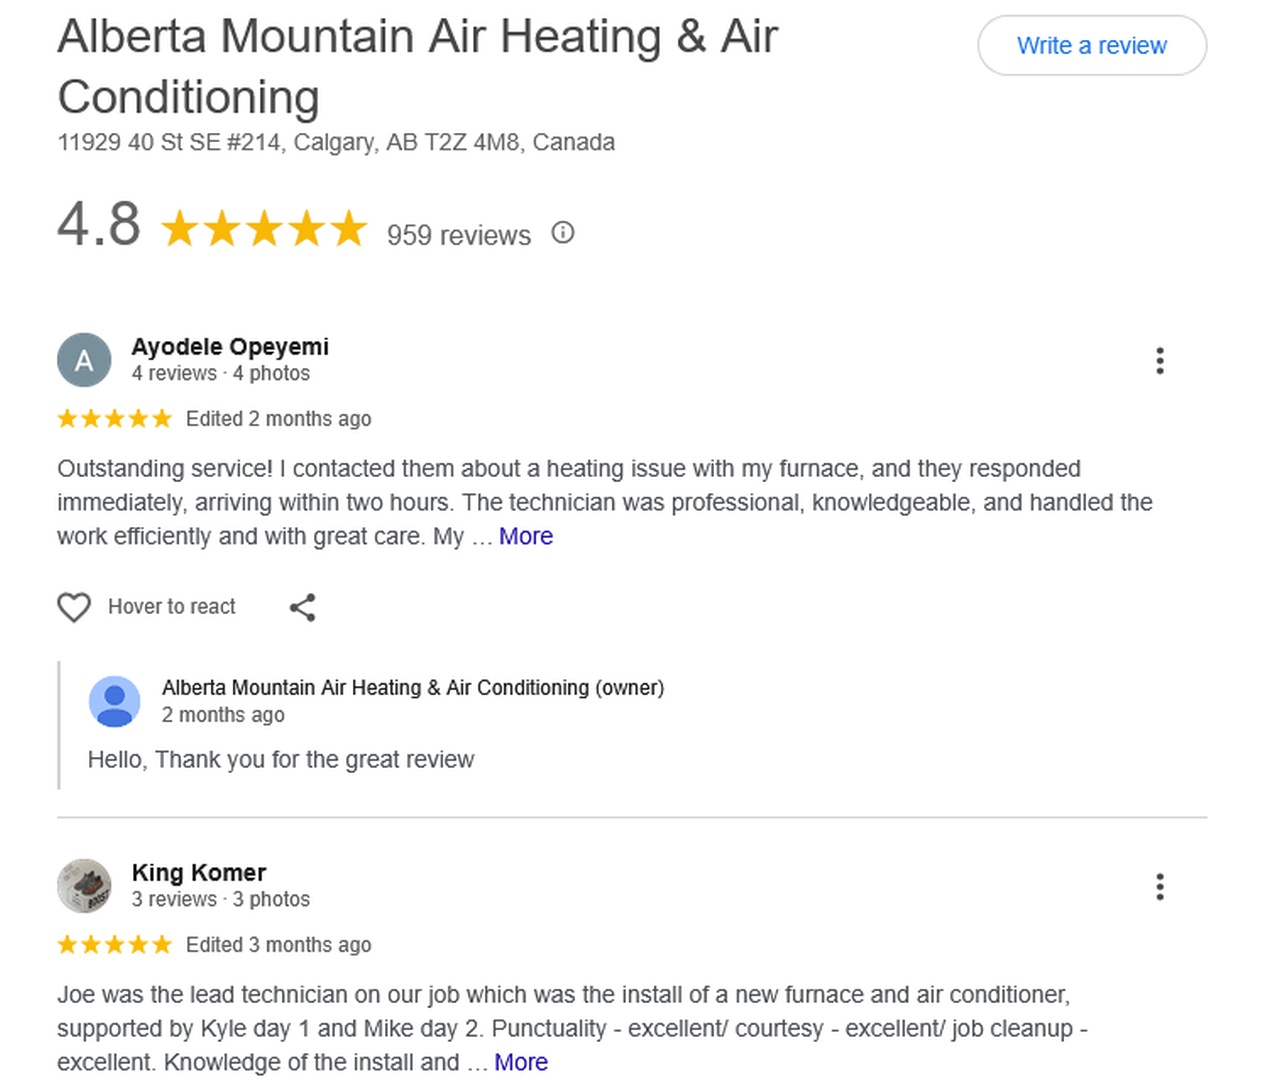The width and height of the screenshot is (1280, 1092).
Task: Click the overall five-star rating
Action: [264, 229]
